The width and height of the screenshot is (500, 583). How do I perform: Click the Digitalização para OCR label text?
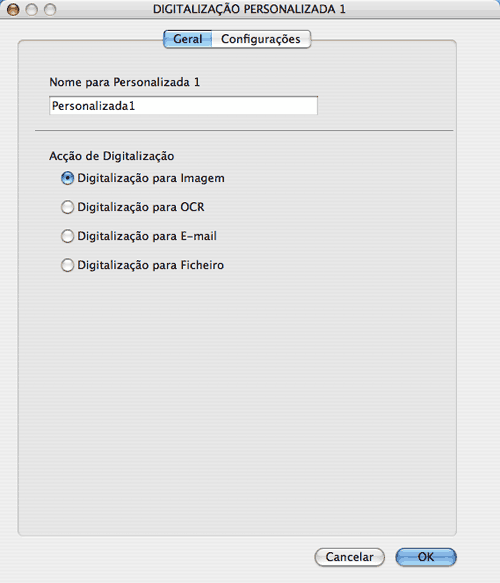141,207
